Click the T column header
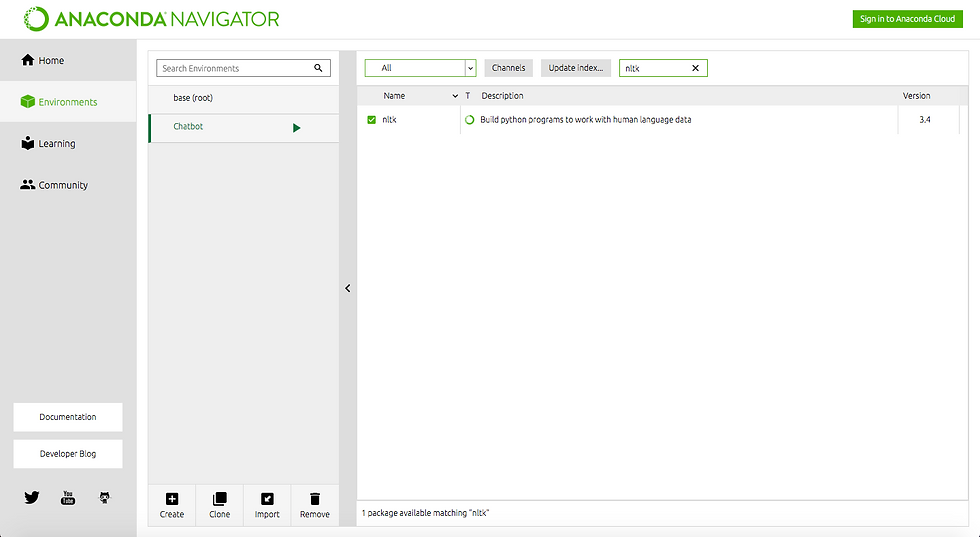Screen dimensions: 980x537 pyautogui.click(x=468, y=96)
